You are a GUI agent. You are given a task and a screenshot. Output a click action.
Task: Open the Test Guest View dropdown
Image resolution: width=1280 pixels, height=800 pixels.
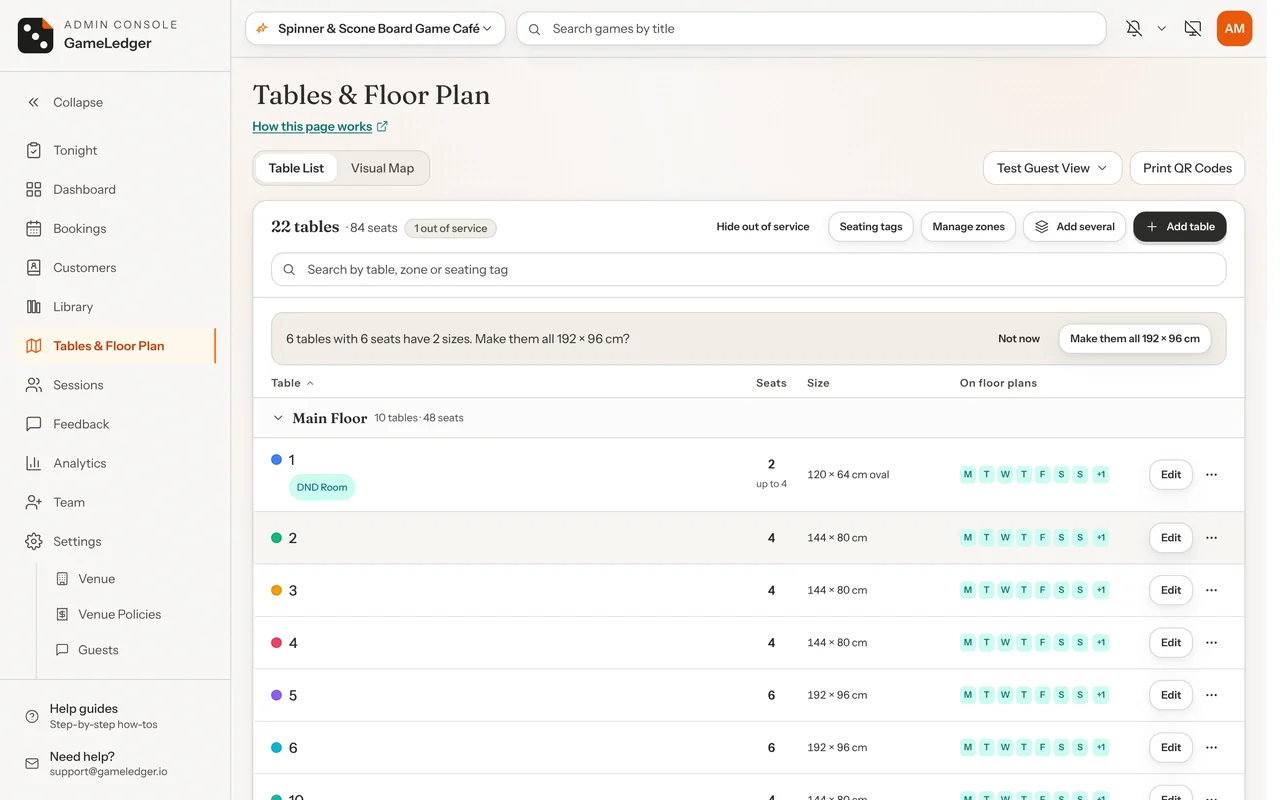[x=1053, y=168]
